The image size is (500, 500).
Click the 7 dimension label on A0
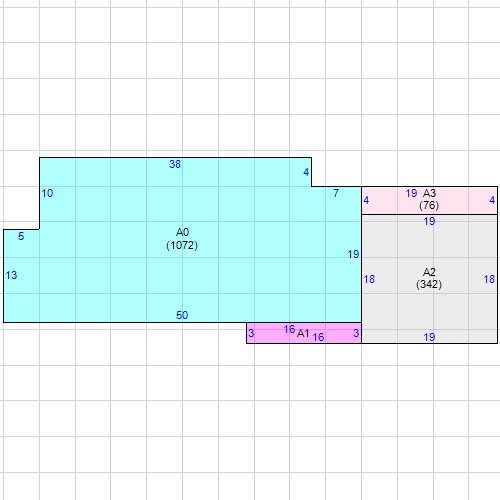point(336,193)
